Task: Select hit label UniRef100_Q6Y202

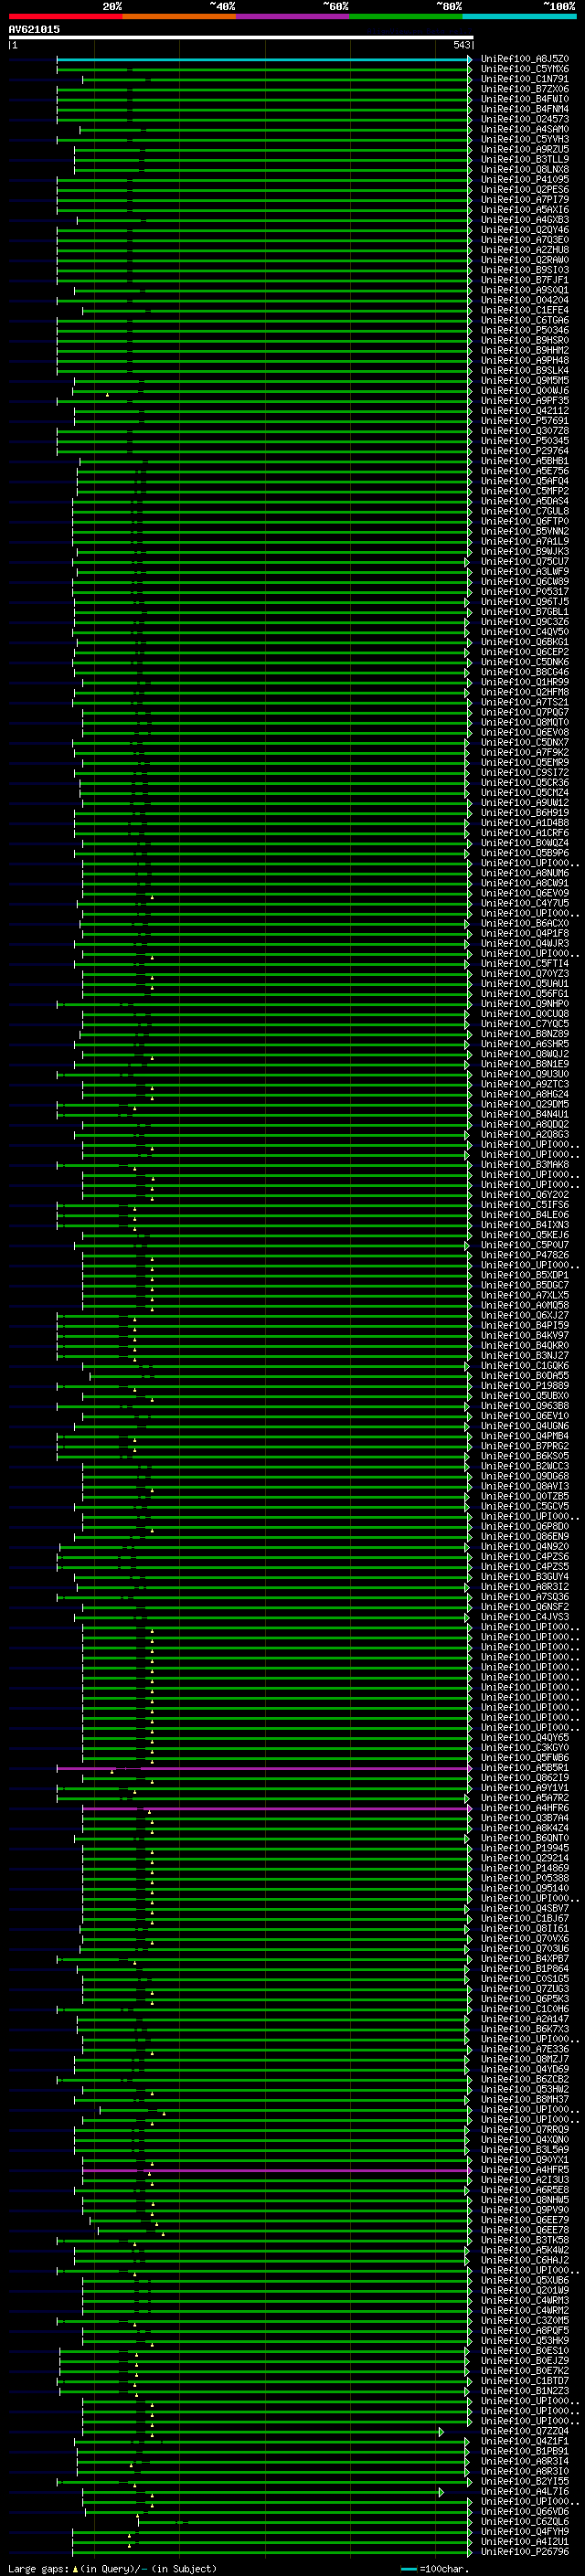Action: (524, 1195)
